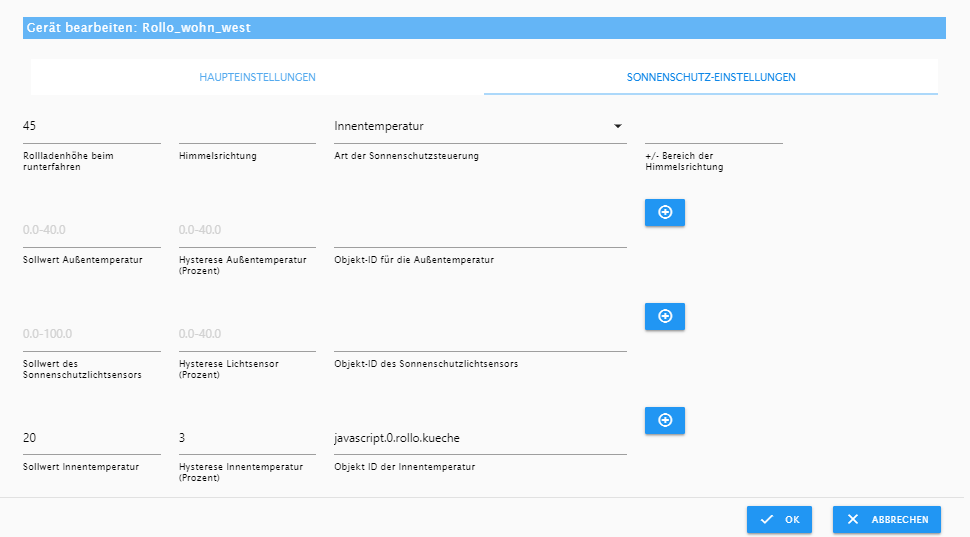Open the Art der Sonnenschutzsteuerung dropdown
The height and width of the screenshot is (537, 970).
point(480,126)
